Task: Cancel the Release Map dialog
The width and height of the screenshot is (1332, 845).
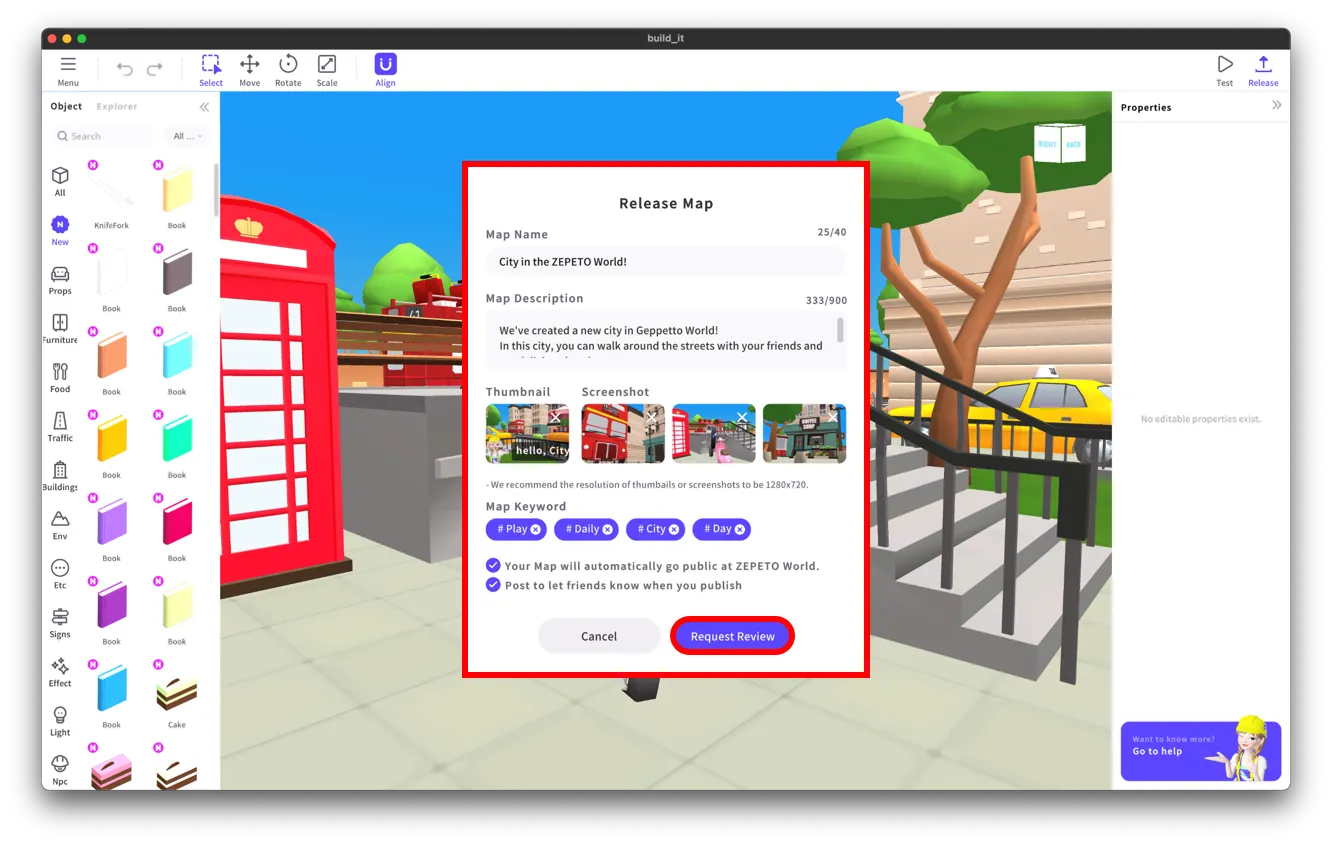Action: coord(599,636)
